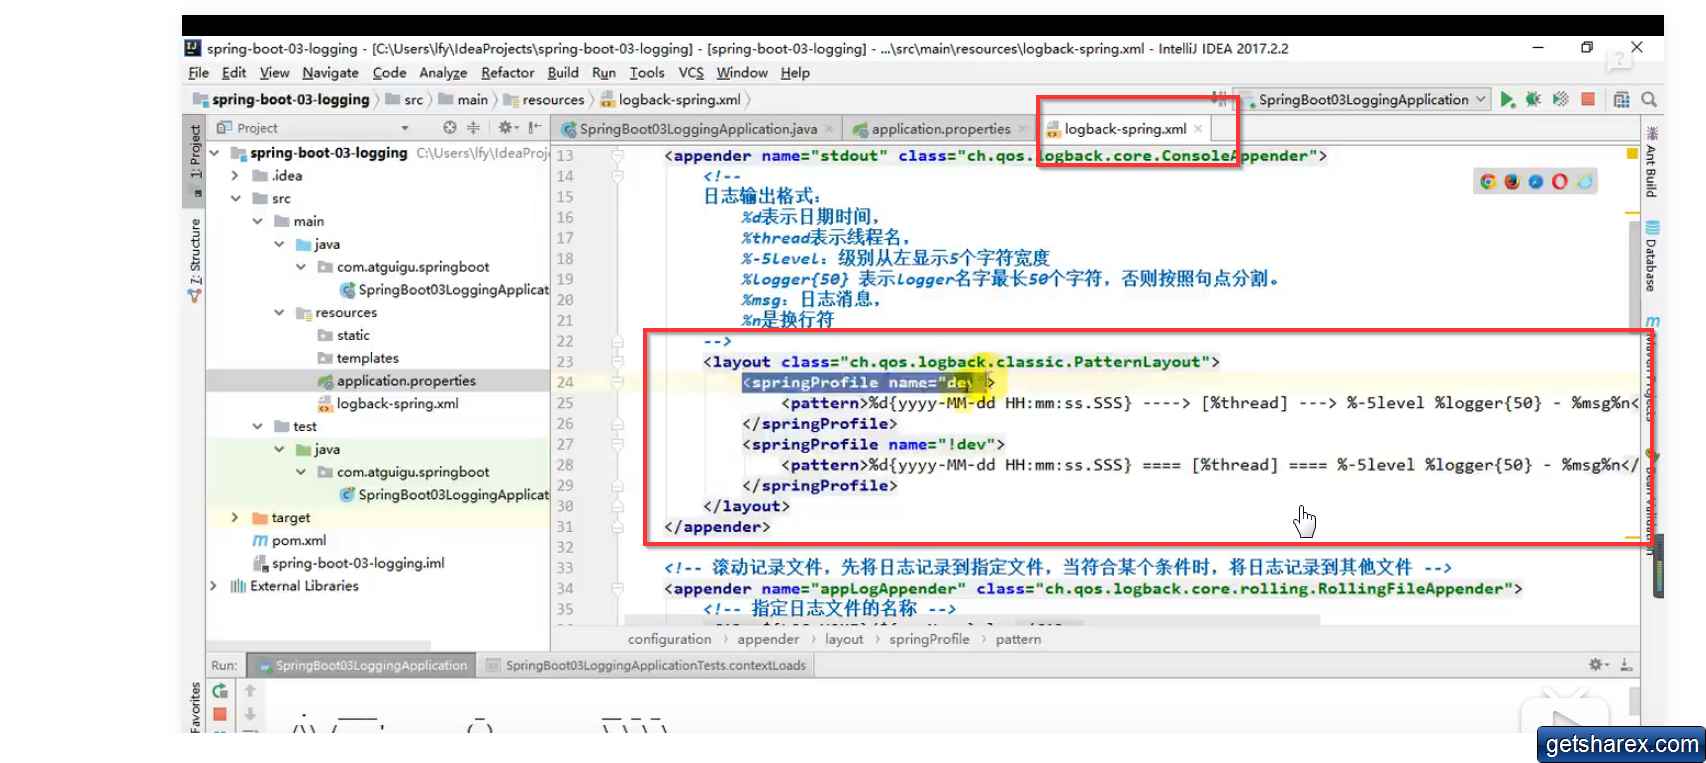Click 'springProfile' in editor breadcrumb
The image size is (1706, 763).
pyautogui.click(x=929, y=639)
